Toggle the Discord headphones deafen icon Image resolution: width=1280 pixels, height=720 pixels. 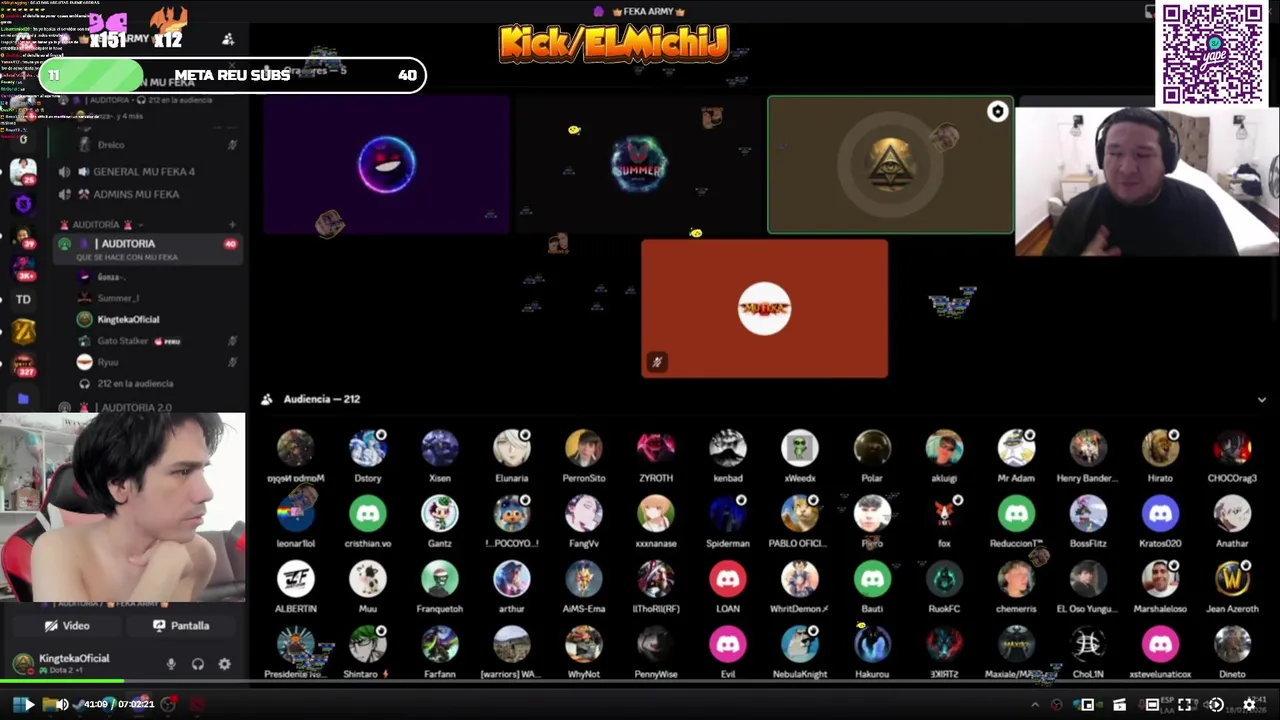tap(198, 664)
